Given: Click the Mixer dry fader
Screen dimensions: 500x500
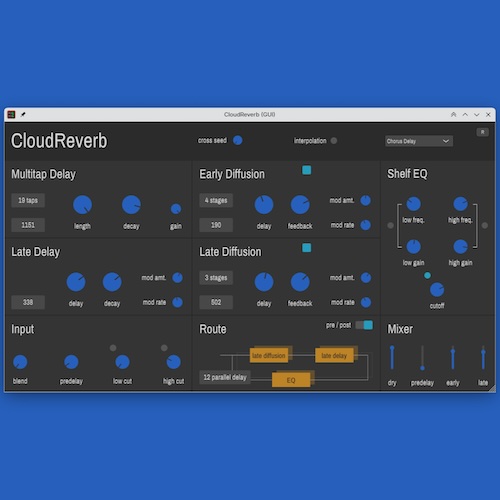Looking at the screenshot, I should click(x=392, y=358).
